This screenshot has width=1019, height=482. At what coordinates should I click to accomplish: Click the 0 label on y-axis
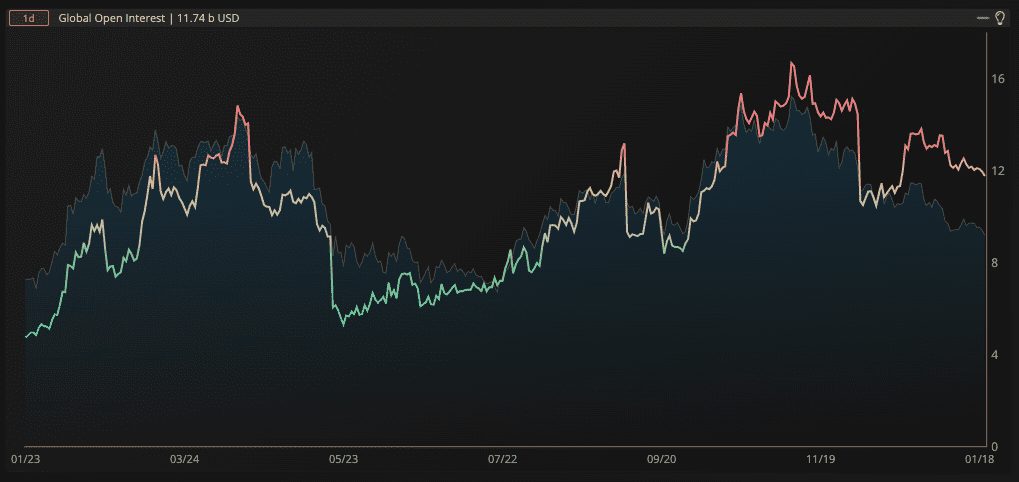994,446
